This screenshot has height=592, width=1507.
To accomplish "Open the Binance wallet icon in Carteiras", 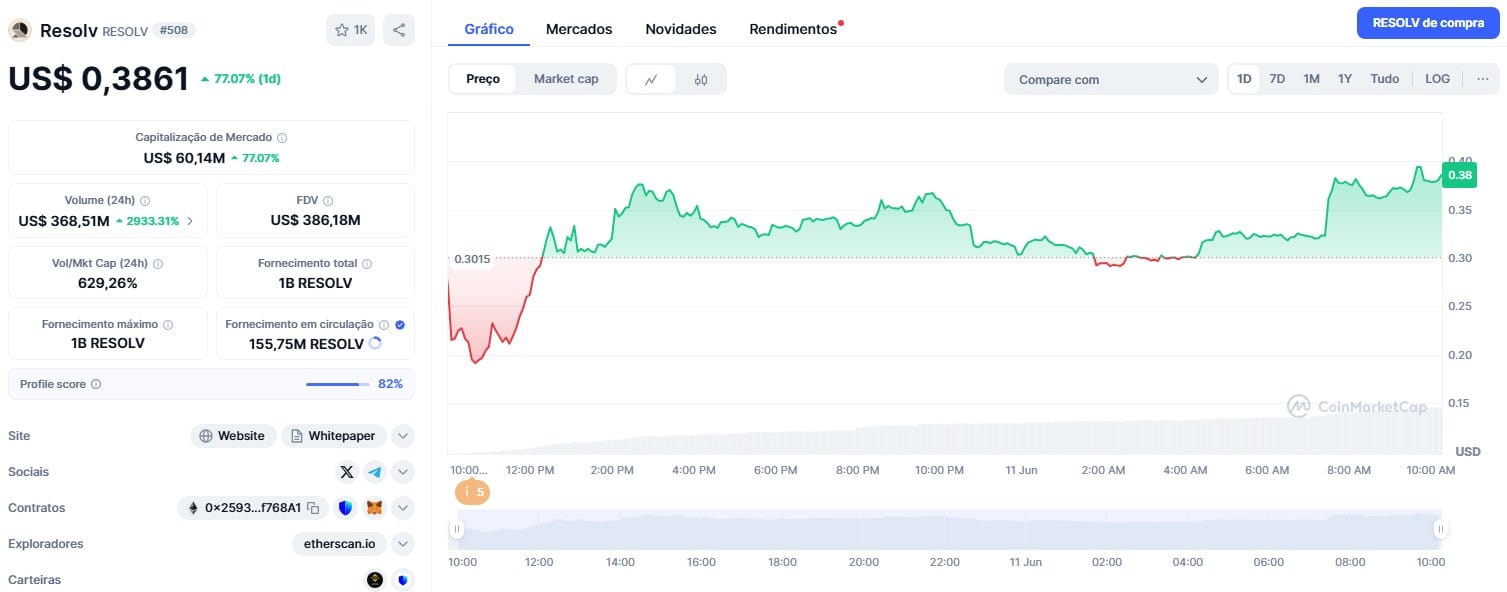I will [375, 580].
